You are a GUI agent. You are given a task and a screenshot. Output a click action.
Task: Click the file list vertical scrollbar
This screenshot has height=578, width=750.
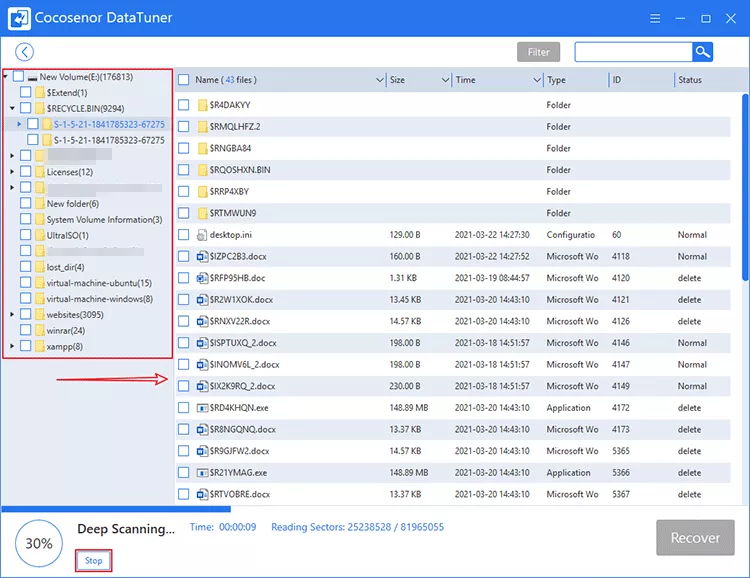[x=745, y=187]
